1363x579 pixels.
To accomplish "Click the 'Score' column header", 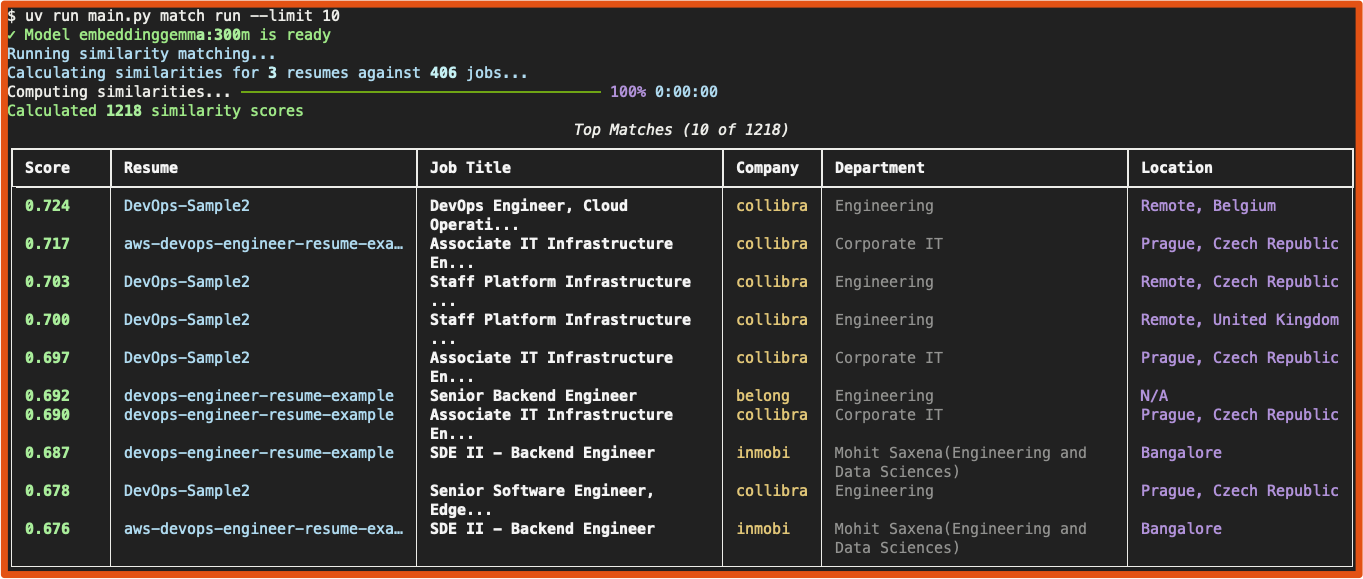I will (47, 168).
